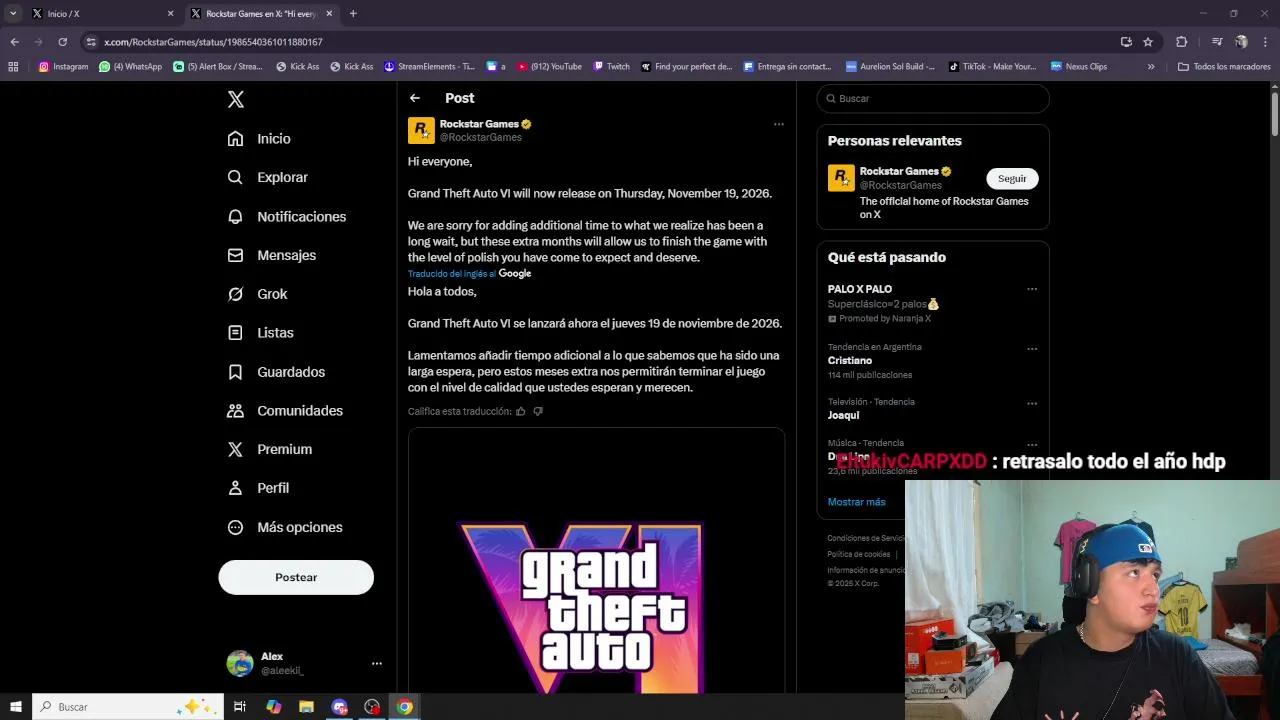Click the Perfil person icon

pos(235,488)
